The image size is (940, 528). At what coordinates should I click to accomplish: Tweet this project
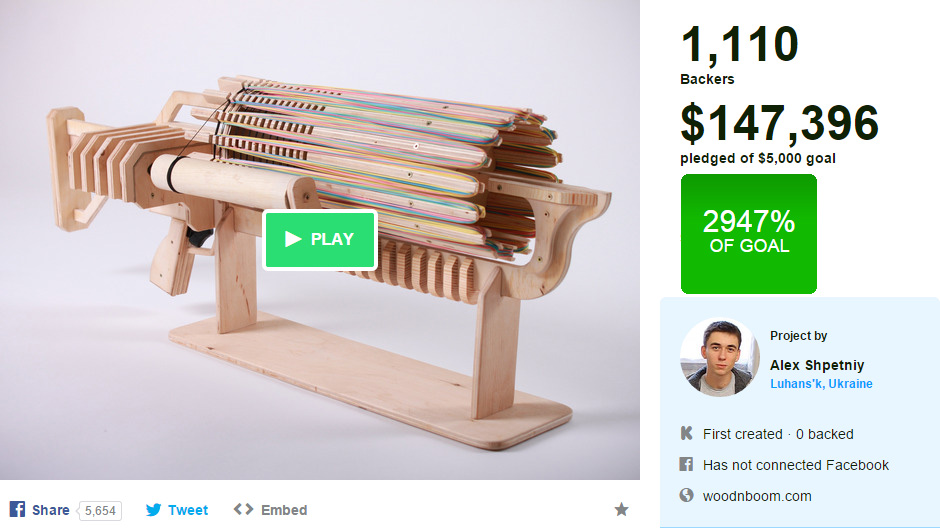click(x=188, y=510)
